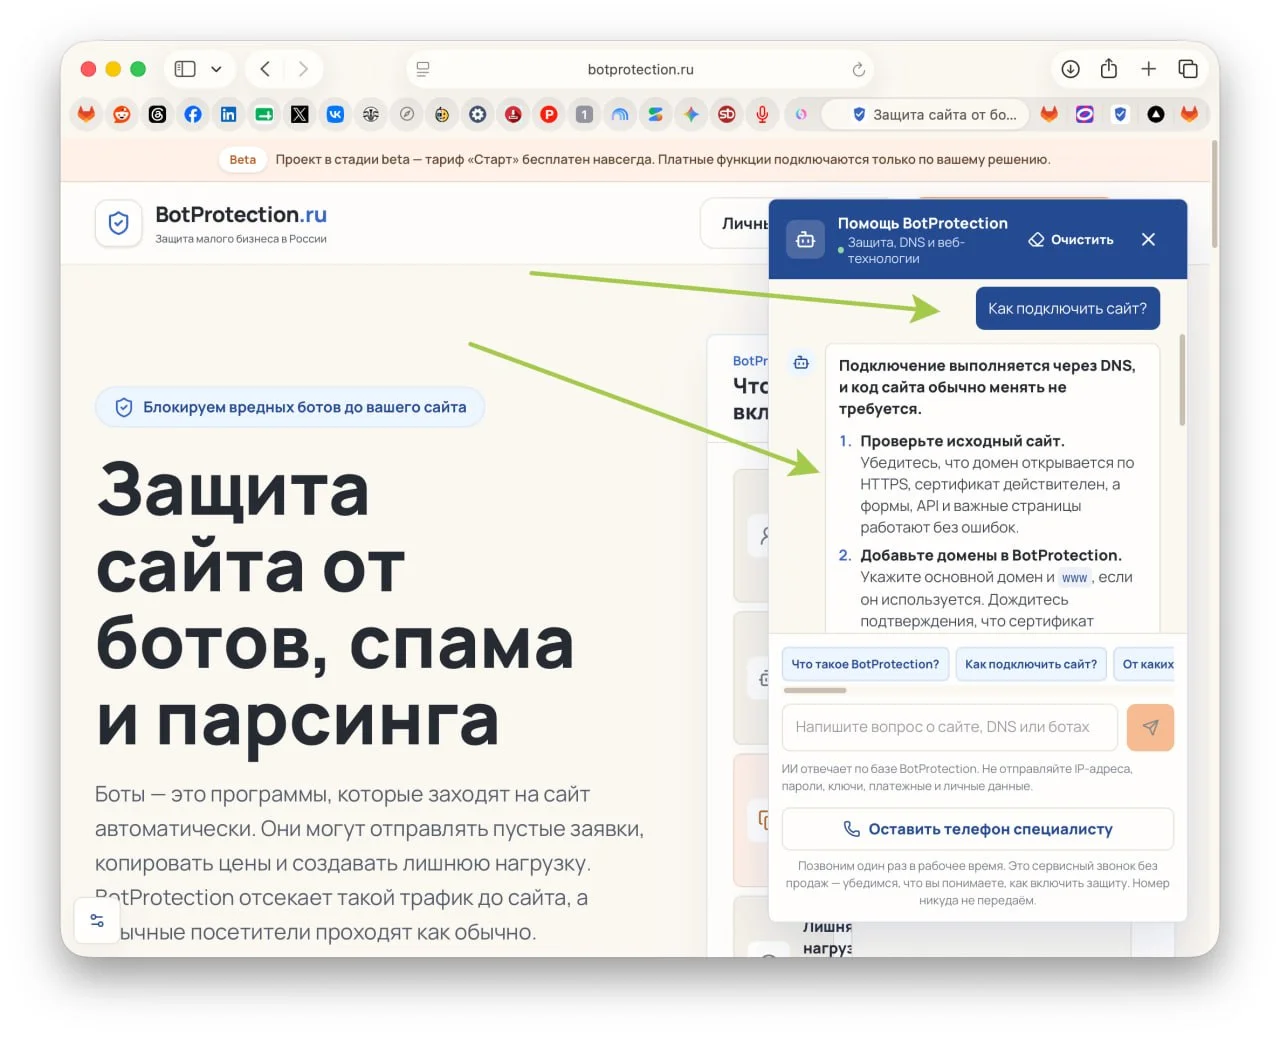Add a new tab with the plus icon

point(1148,69)
